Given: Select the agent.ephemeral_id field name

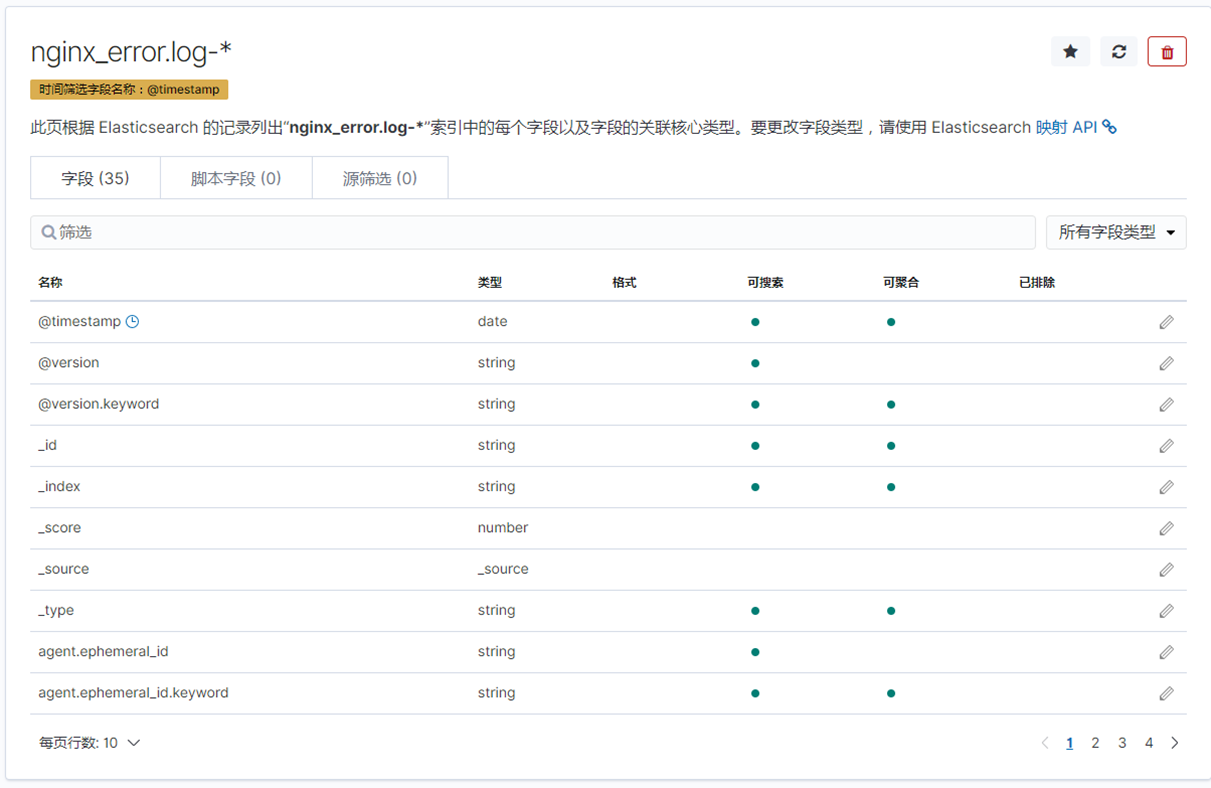Looking at the screenshot, I should coord(103,651).
